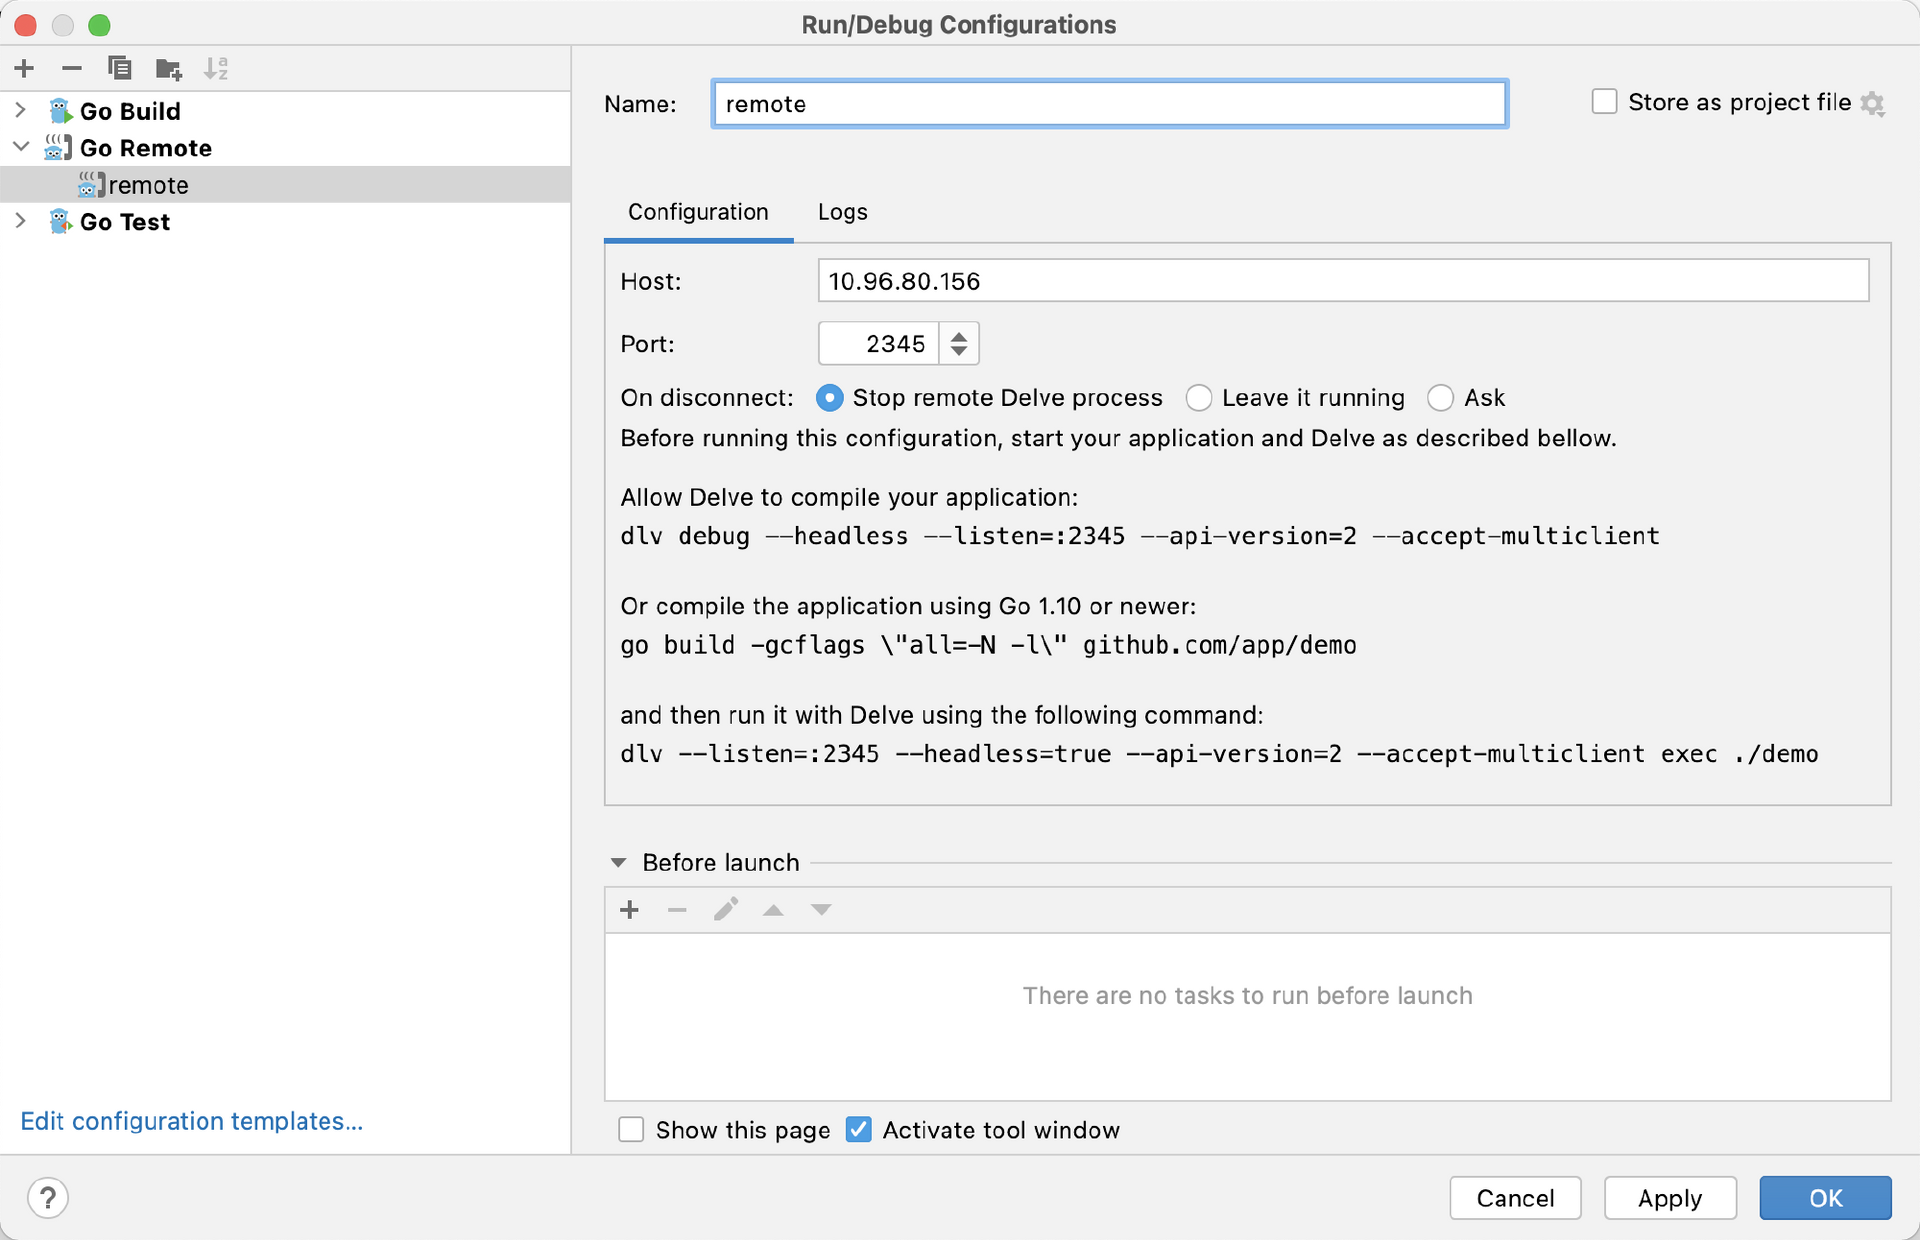Image resolution: width=1920 pixels, height=1240 pixels.
Task: Click into the Host input field
Action: click(1342, 281)
